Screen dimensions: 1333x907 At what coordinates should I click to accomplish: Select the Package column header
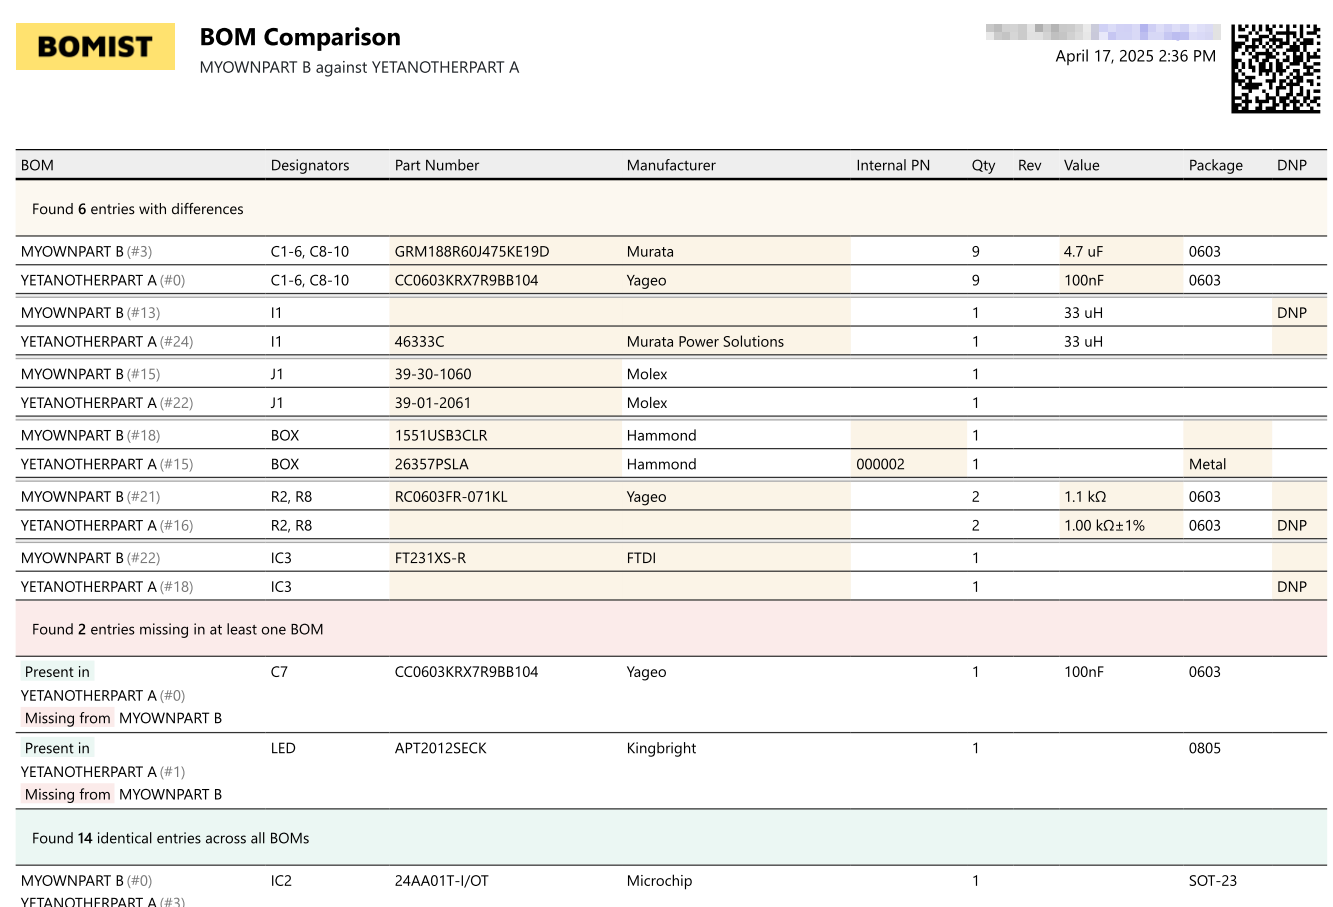1215,165
